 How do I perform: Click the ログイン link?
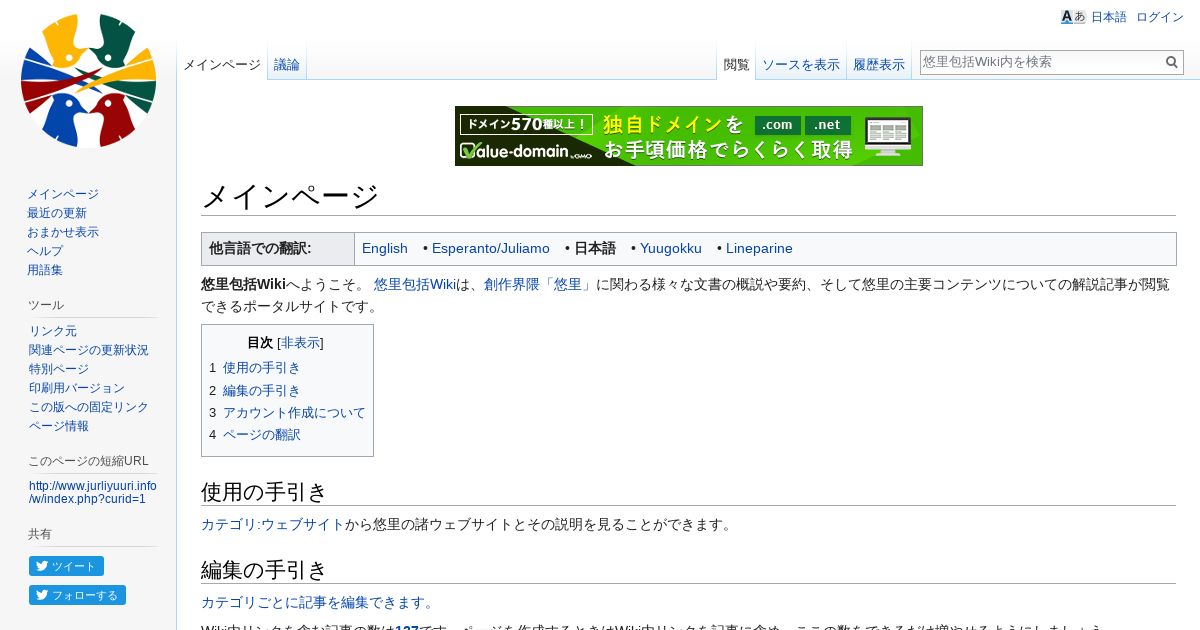pos(1160,17)
